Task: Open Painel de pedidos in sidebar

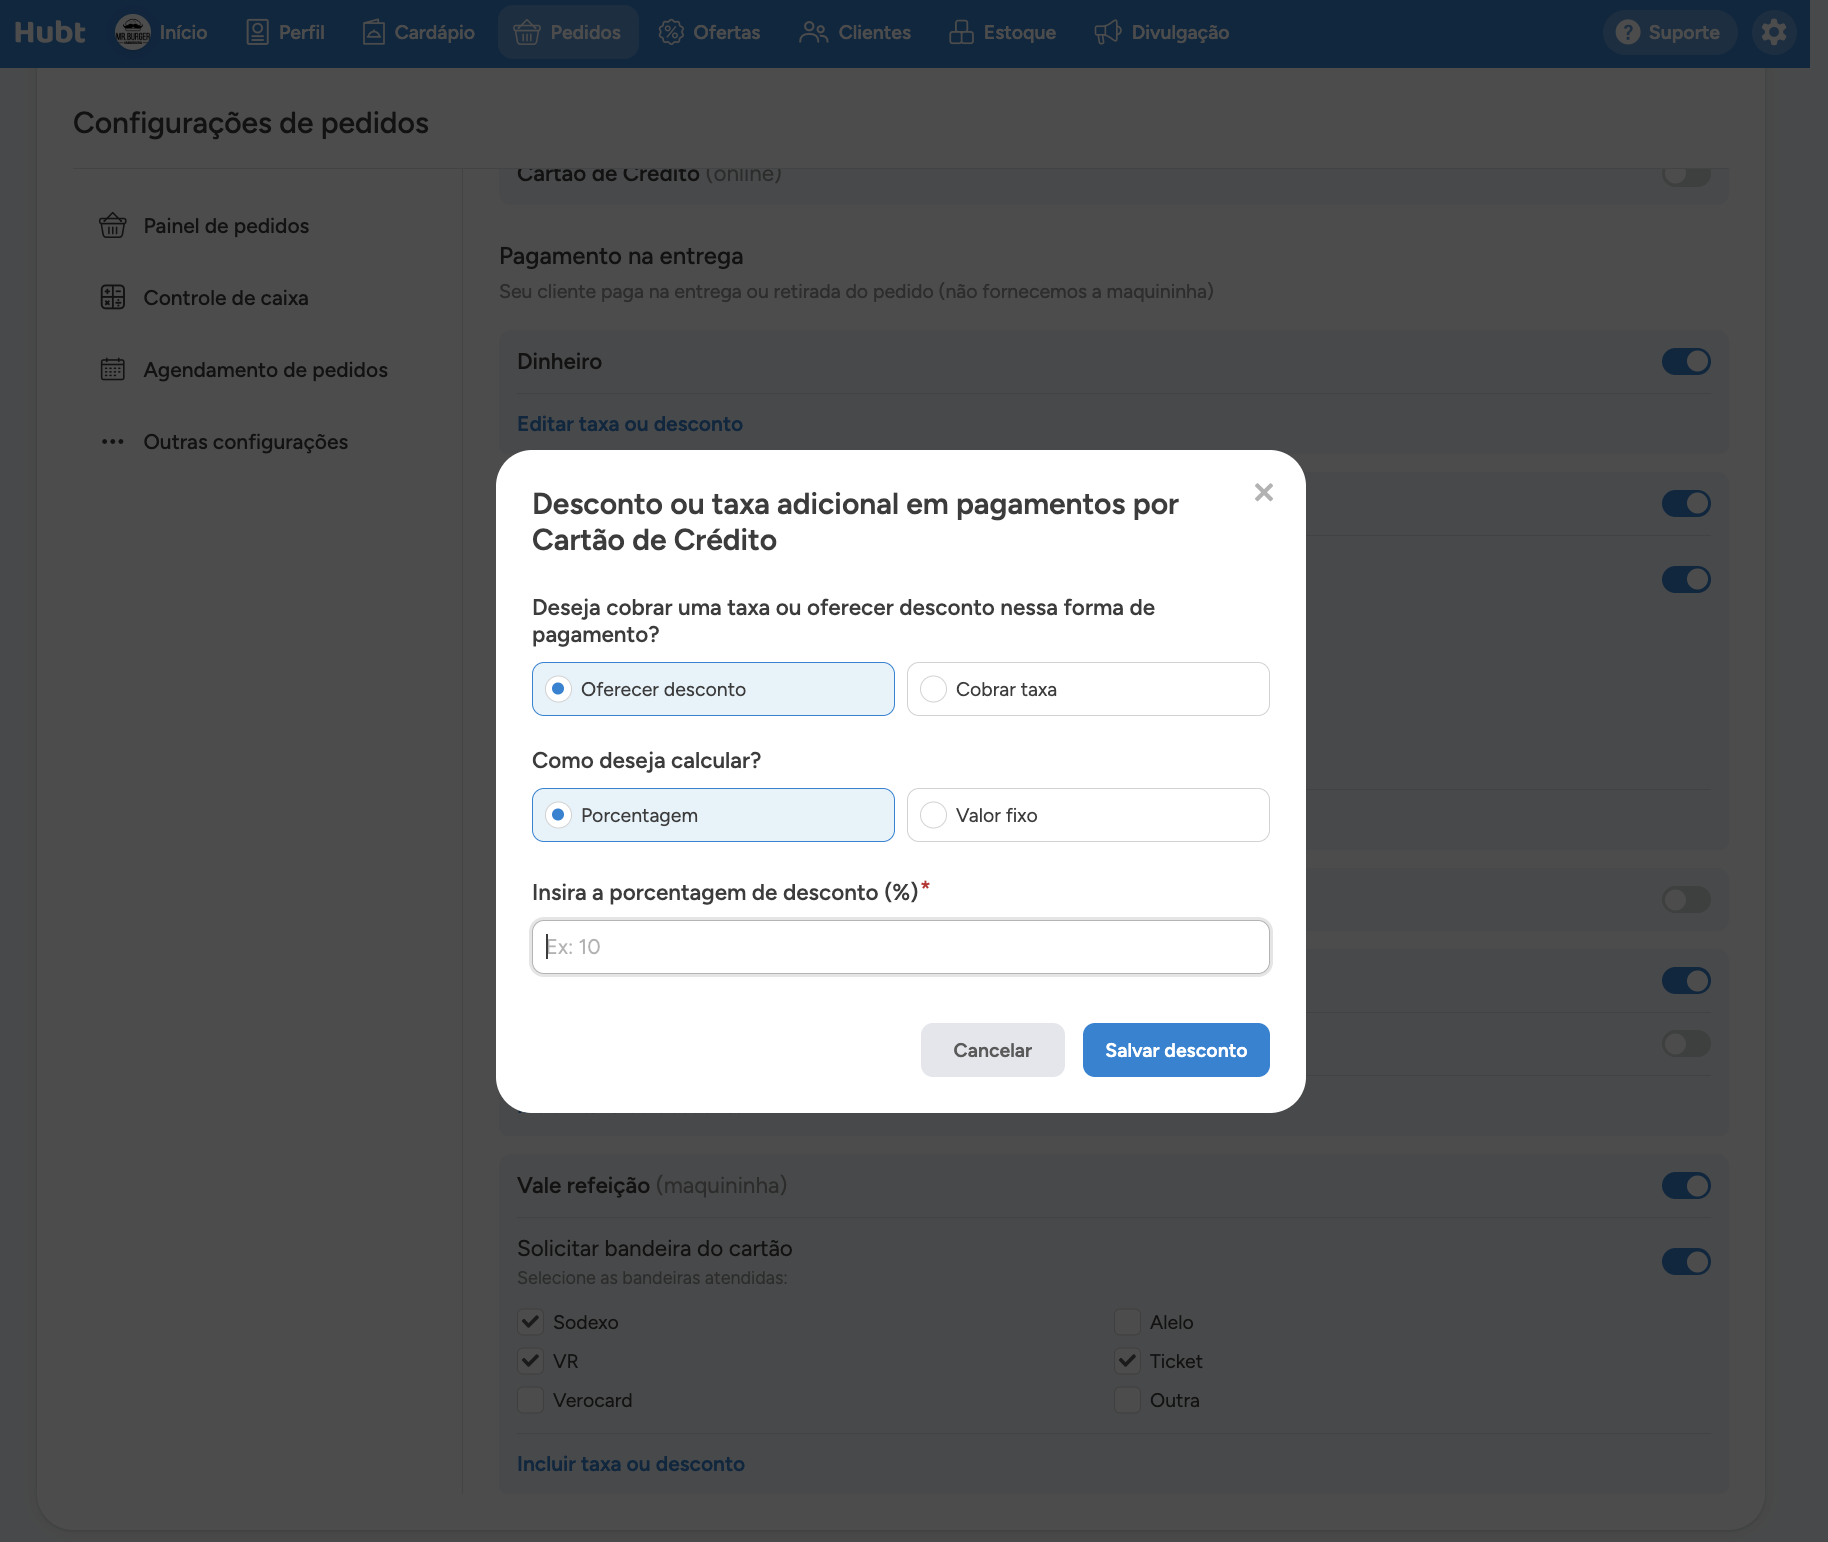Action: coord(204,226)
